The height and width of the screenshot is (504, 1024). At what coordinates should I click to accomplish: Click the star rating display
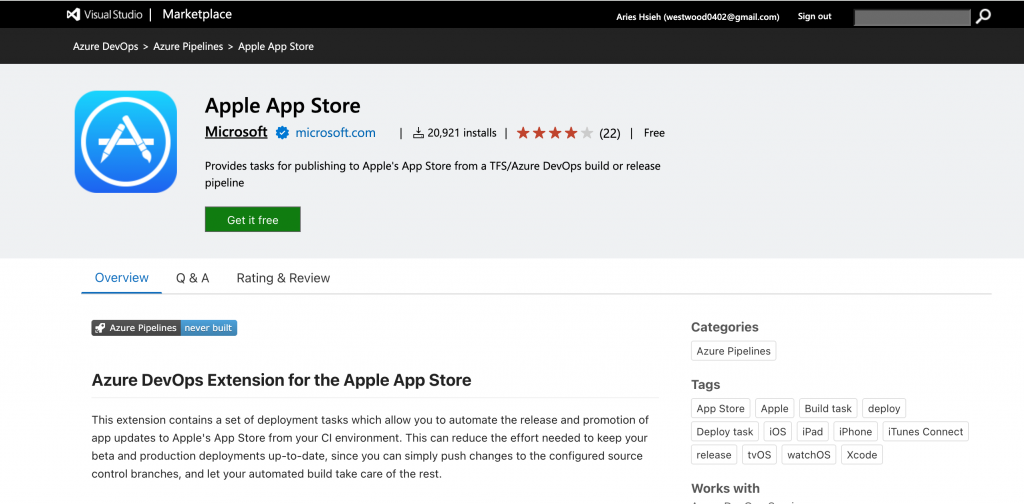pyautogui.click(x=554, y=133)
